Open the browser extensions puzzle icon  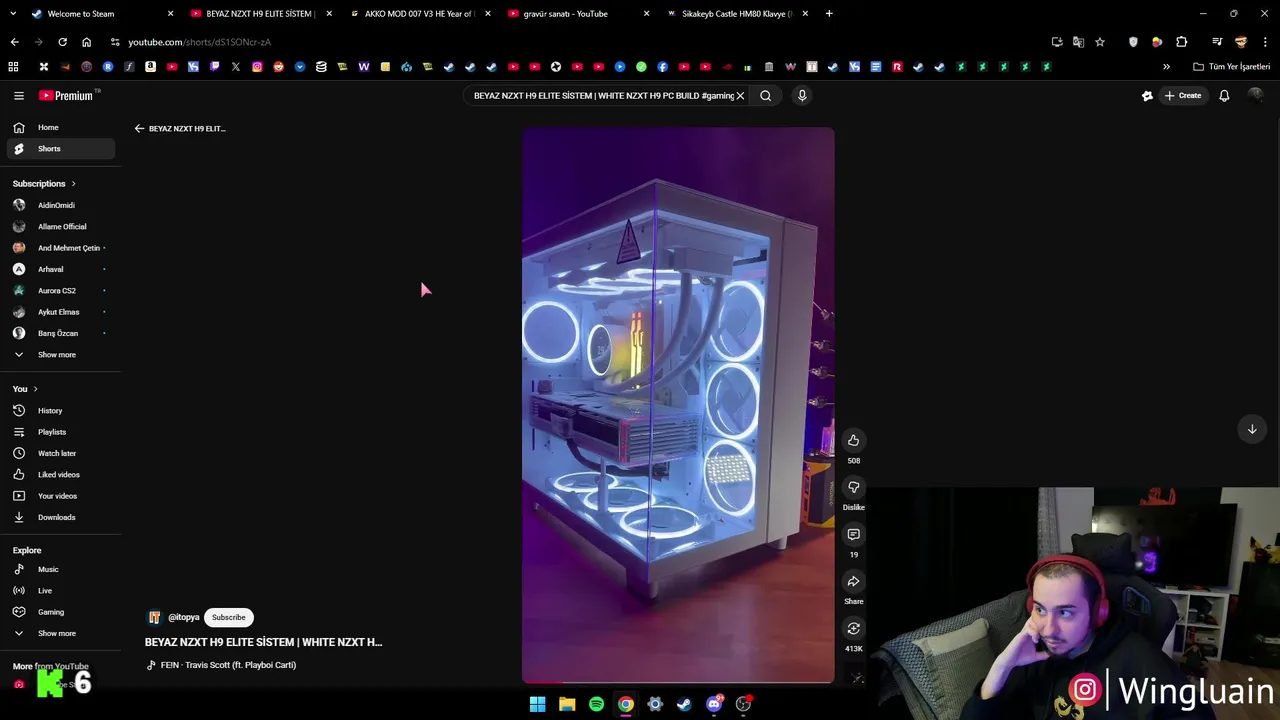click(1181, 42)
